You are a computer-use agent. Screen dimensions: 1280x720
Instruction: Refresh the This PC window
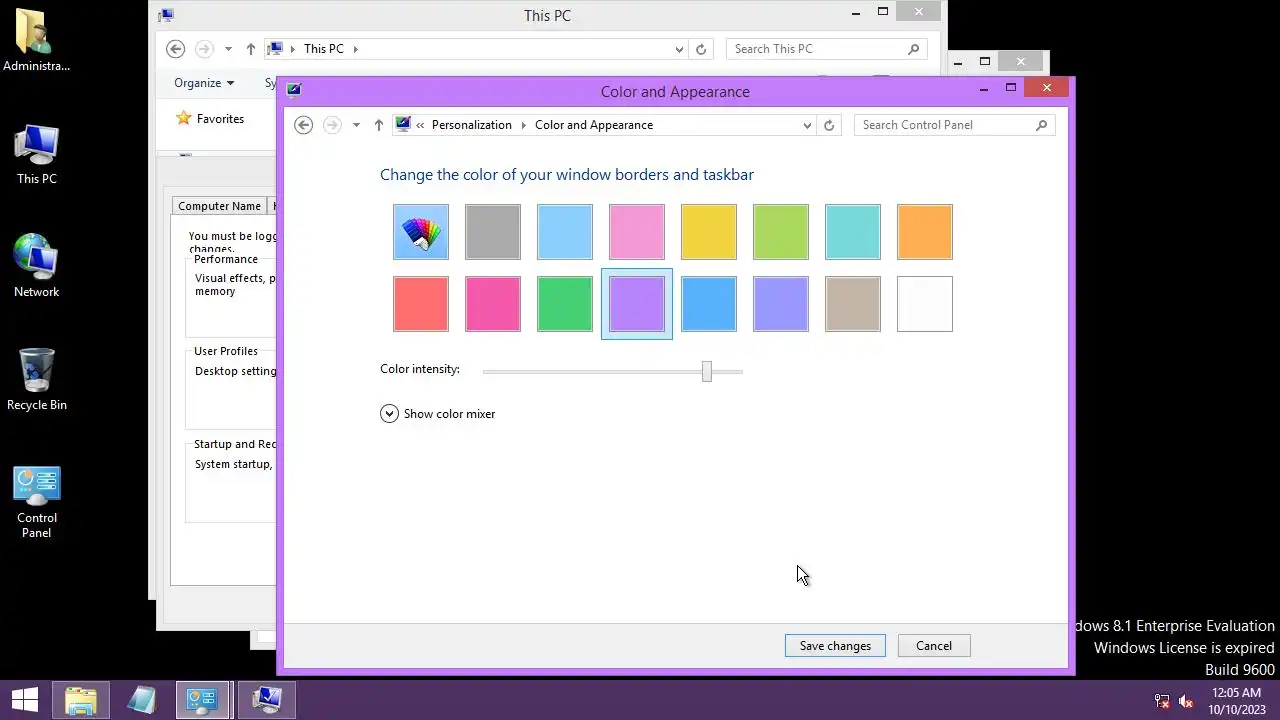701,49
